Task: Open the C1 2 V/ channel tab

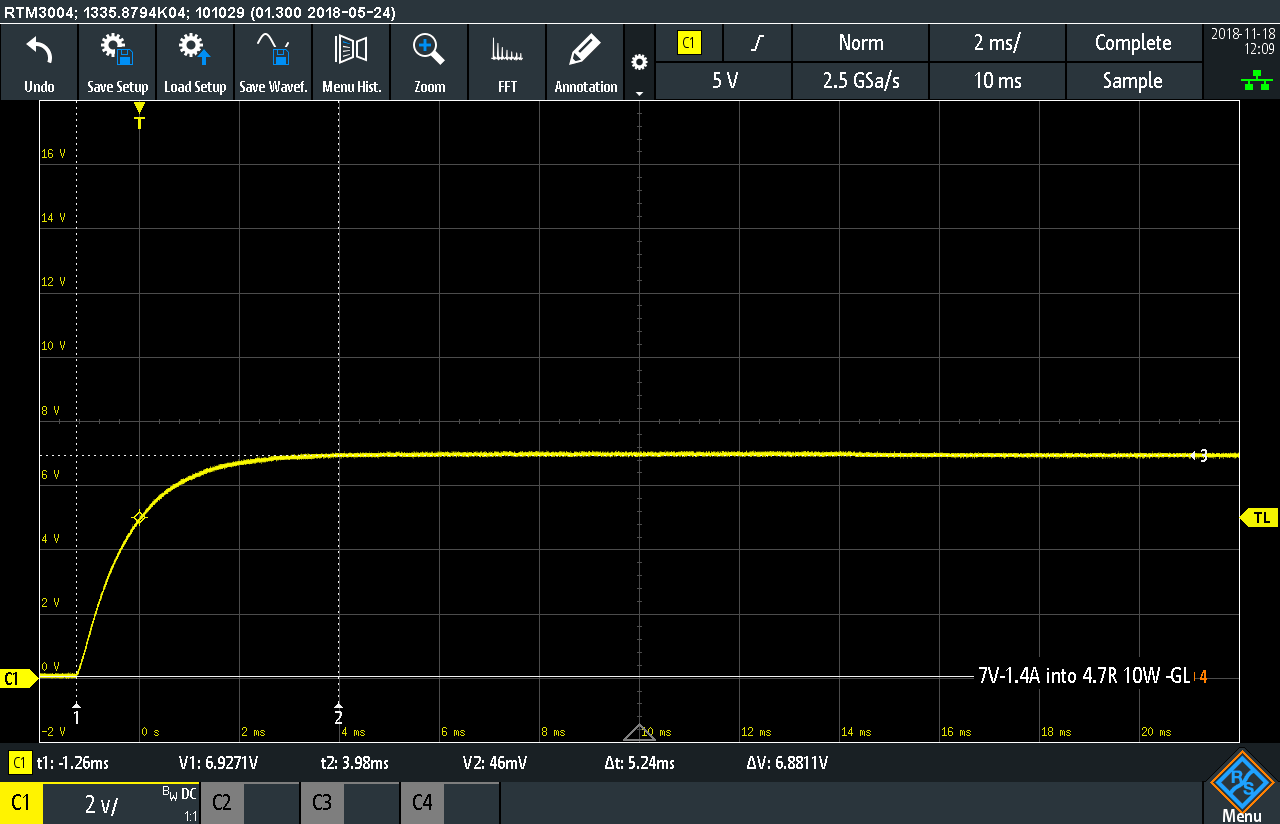Action: click(100, 803)
